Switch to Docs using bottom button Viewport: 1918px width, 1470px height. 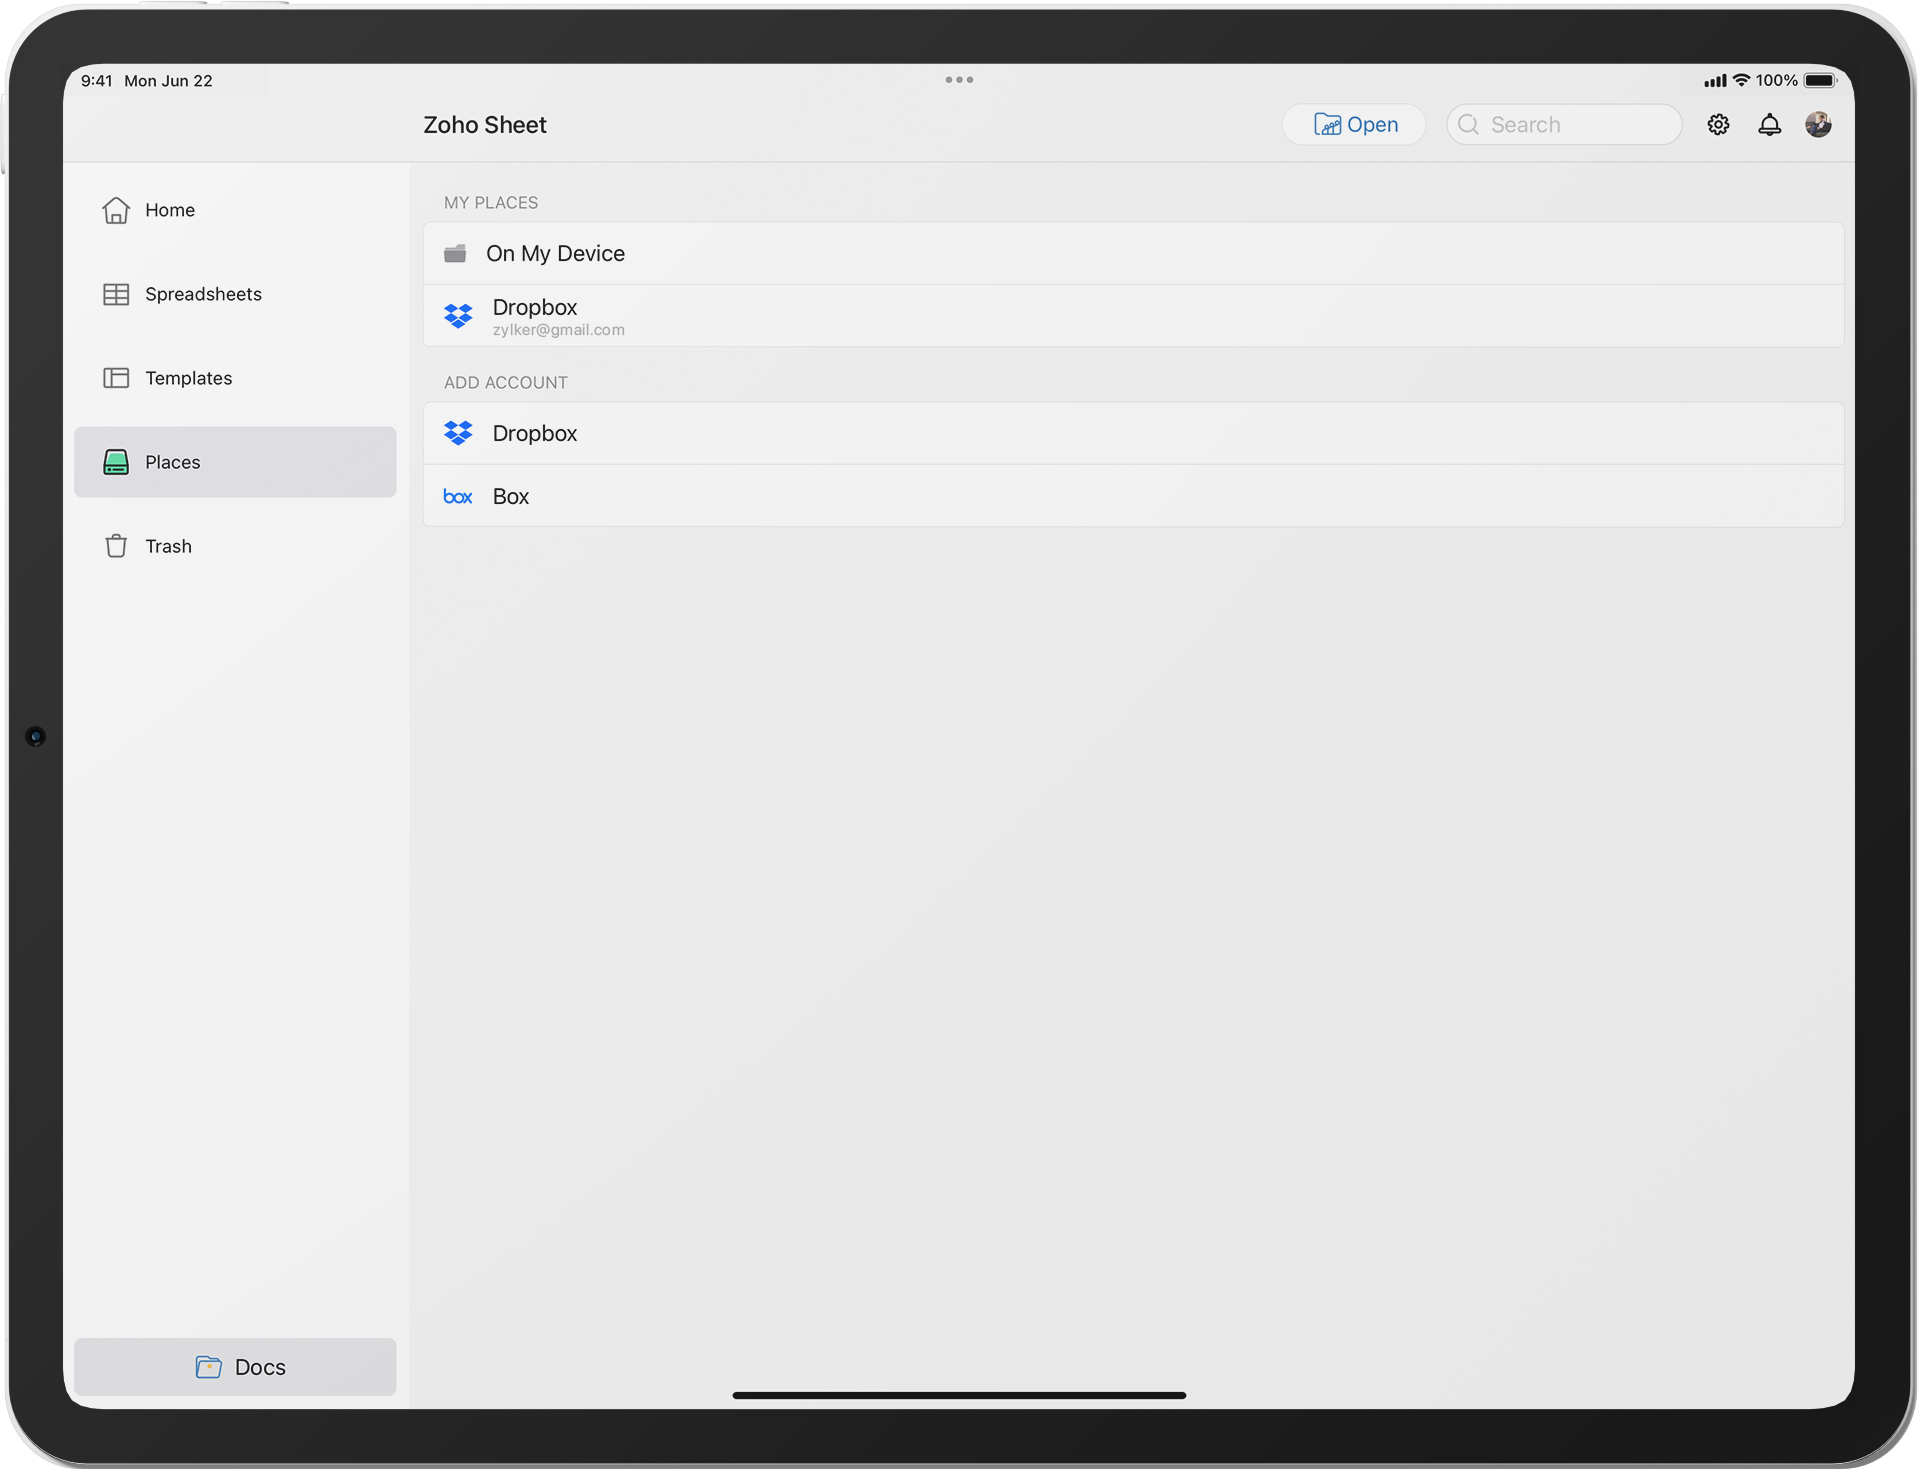tap(235, 1367)
